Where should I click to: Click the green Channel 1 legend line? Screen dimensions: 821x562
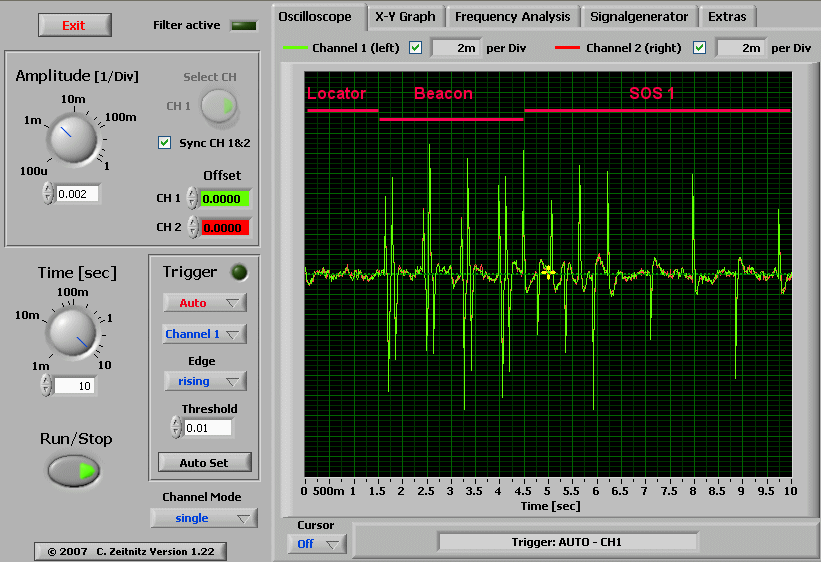(x=295, y=48)
